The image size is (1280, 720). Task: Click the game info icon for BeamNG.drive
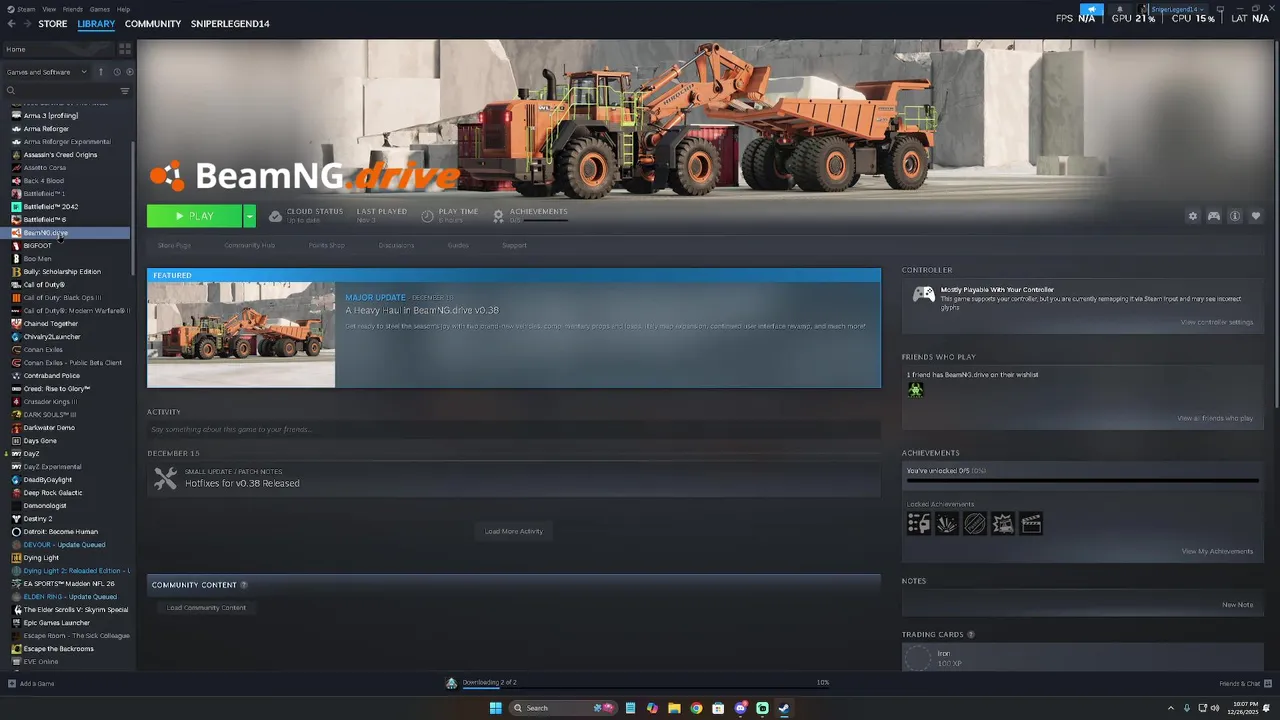click(1235, 216)
